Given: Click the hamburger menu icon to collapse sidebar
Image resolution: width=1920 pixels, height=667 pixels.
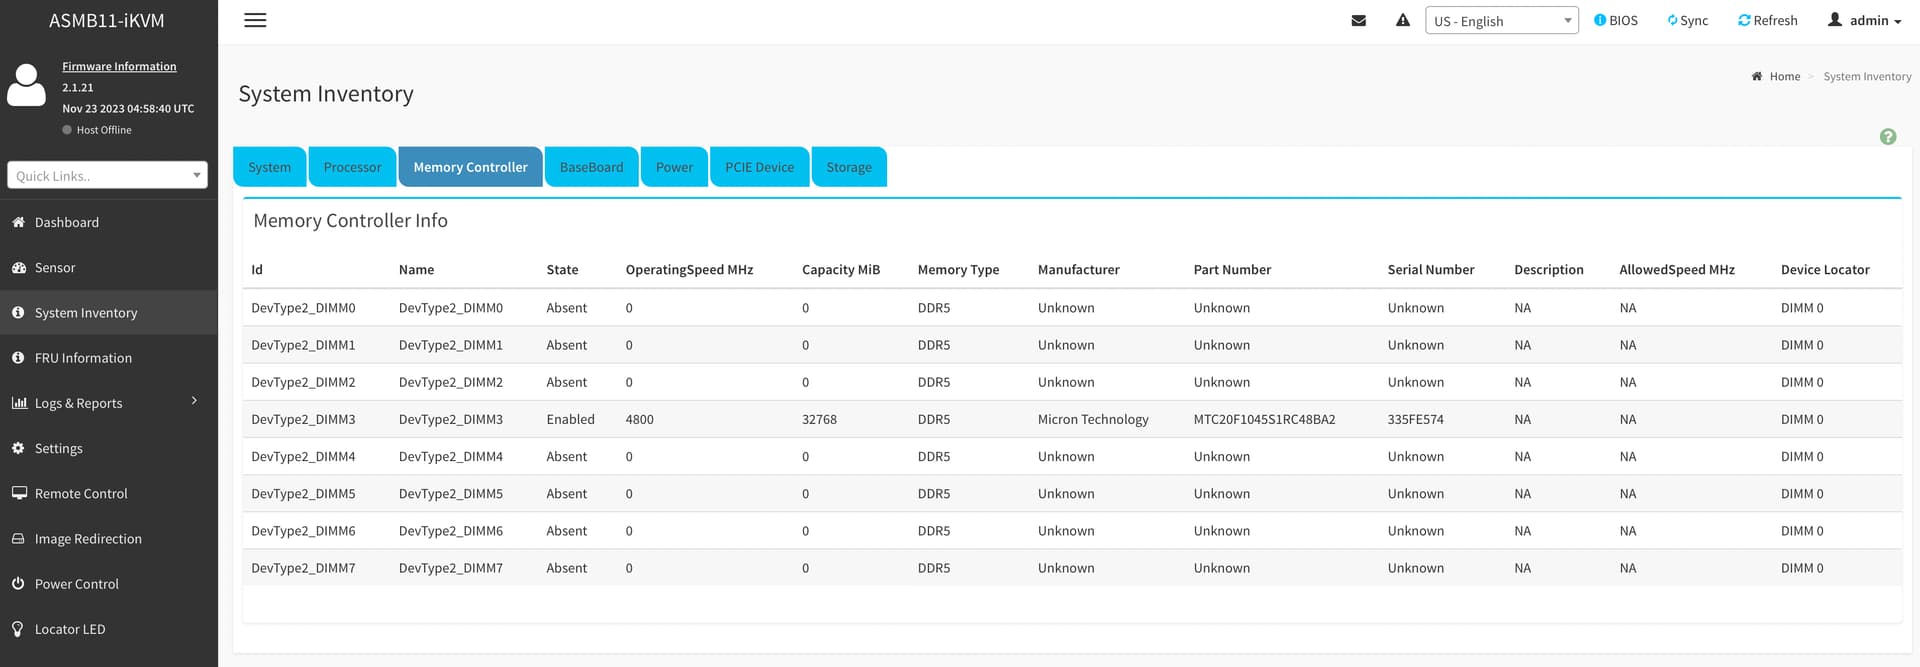Looking at the screenshot, I should 255,20.
